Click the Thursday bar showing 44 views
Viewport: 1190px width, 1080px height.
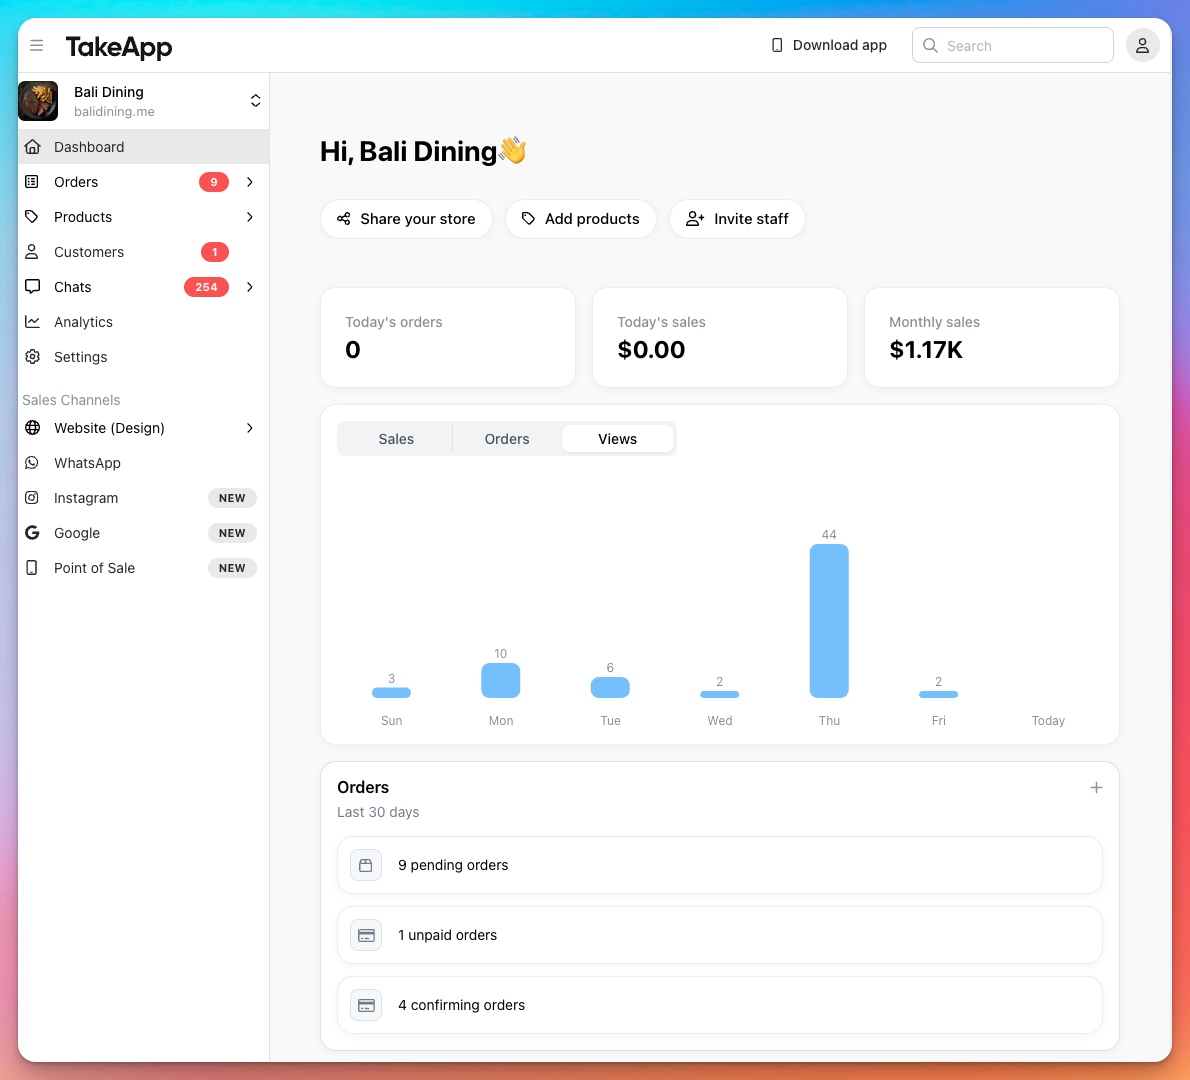tap(829, 621)
